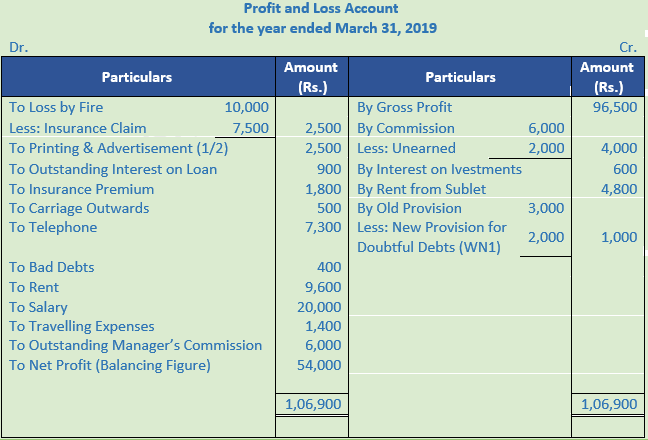Screen dimensions: 648x440
Task: Select the debit-side "Particulars" column header
Action: pyautogui.click(x=136, y=77)
